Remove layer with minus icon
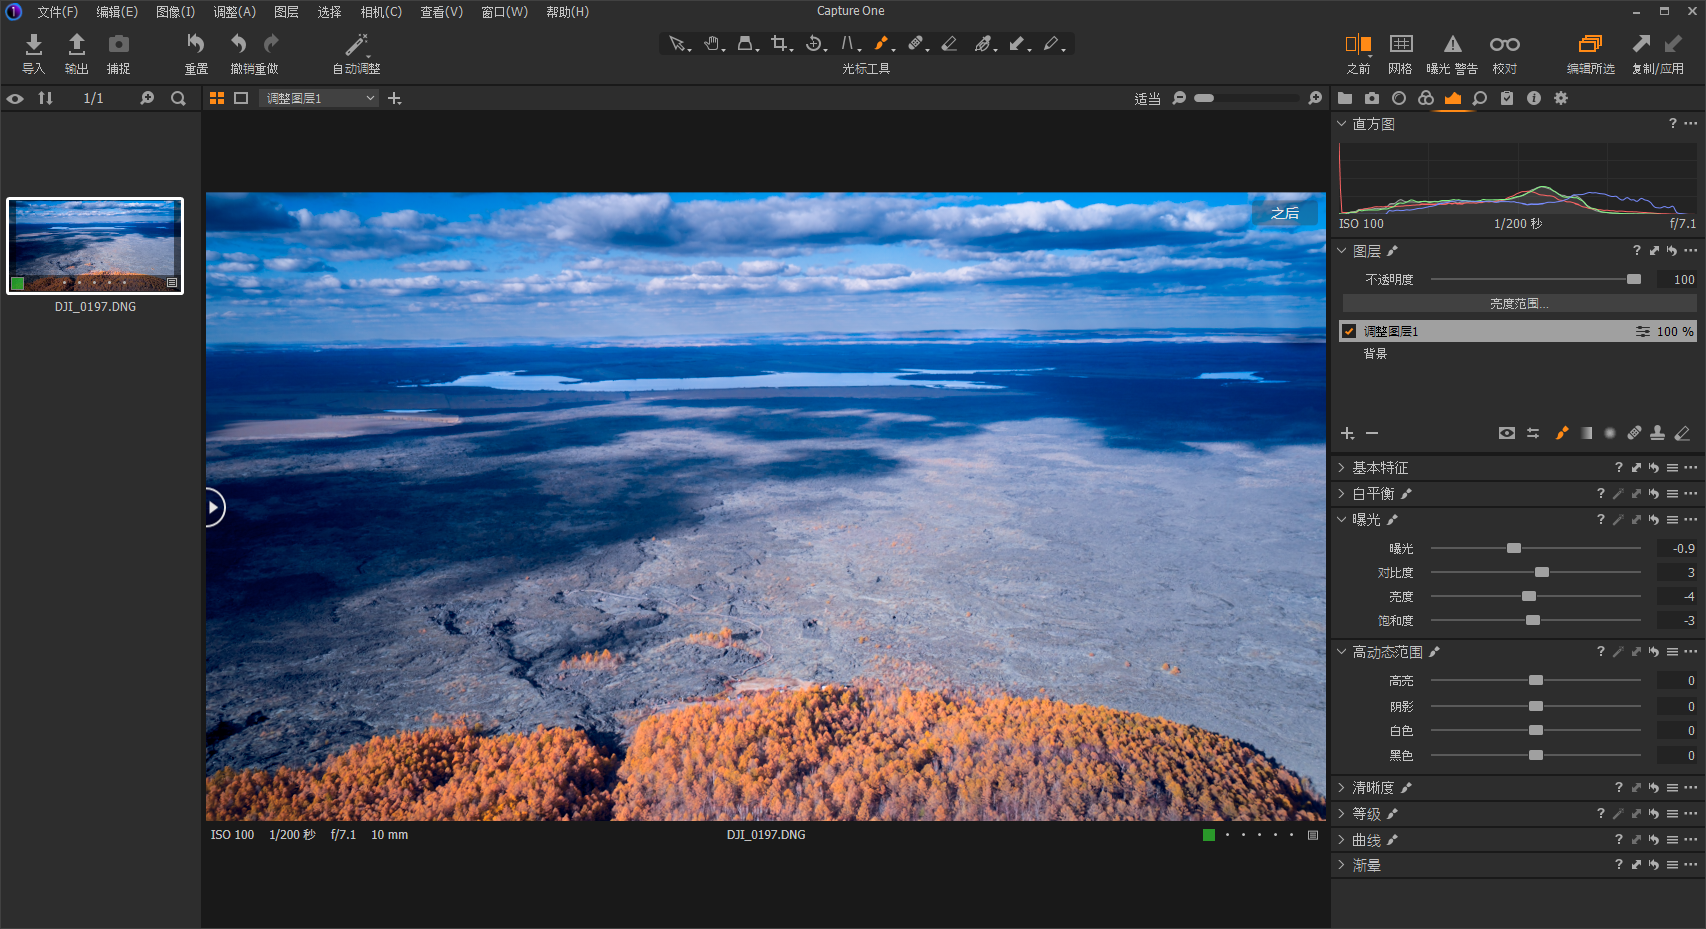This screenshot has width=1706, height=929. pyautogui.click(x=1372, y=433)
